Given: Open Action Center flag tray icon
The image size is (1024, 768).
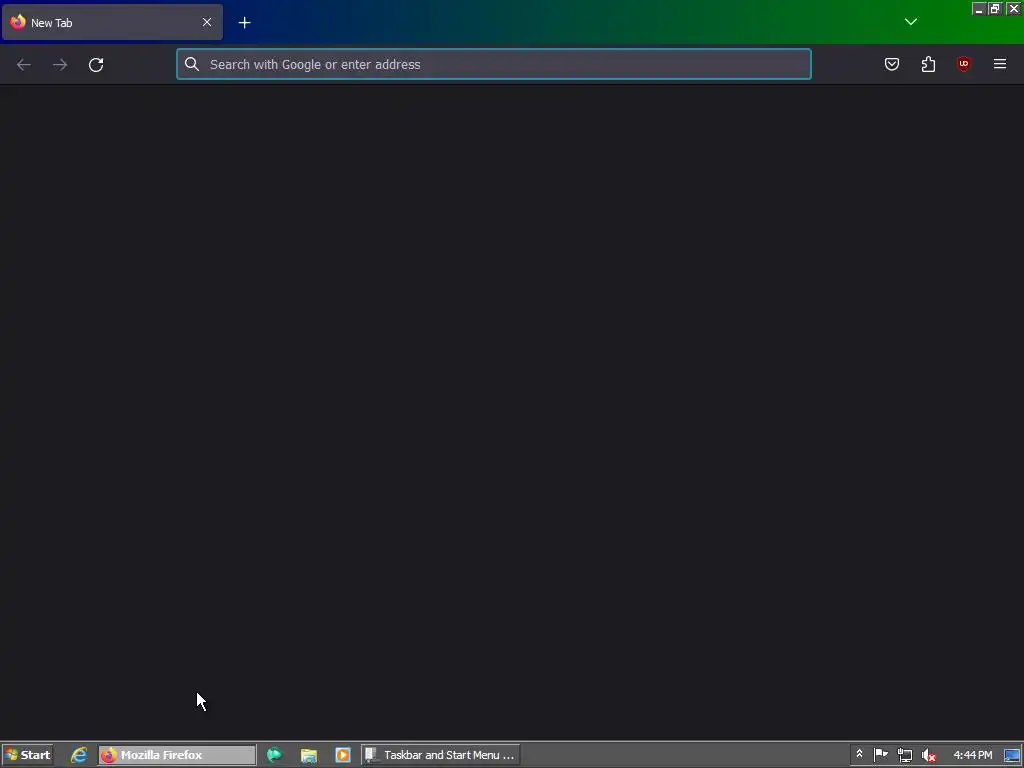Looking at the screenshot, I should (x=881, y=755).
